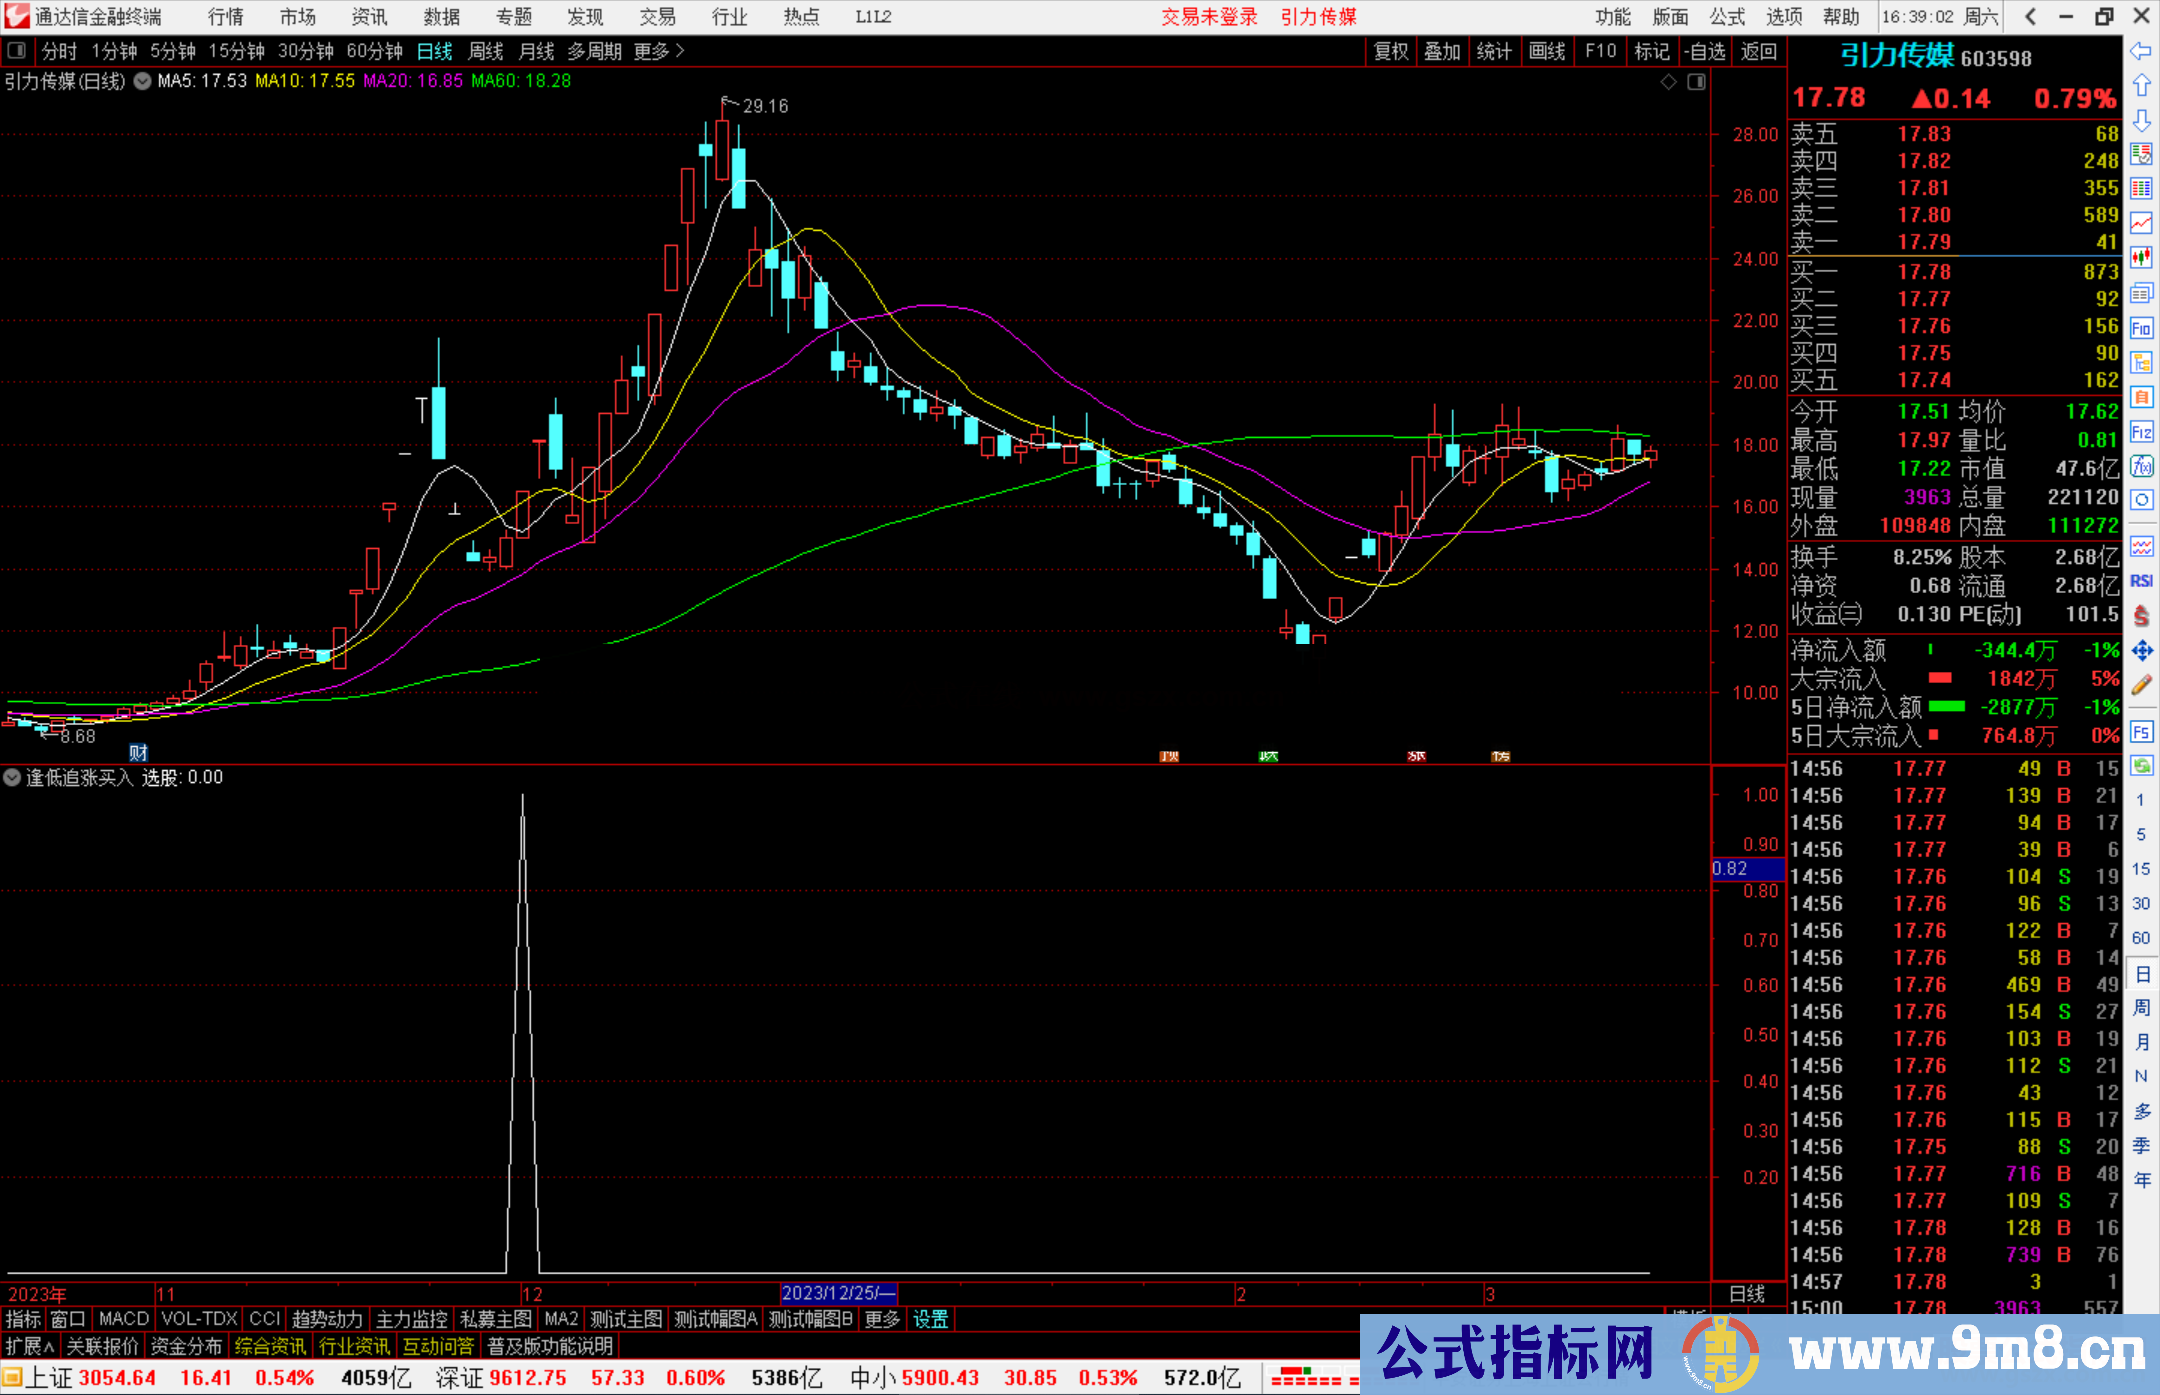Select the pencil drawing tool icon

(2141, 685)
